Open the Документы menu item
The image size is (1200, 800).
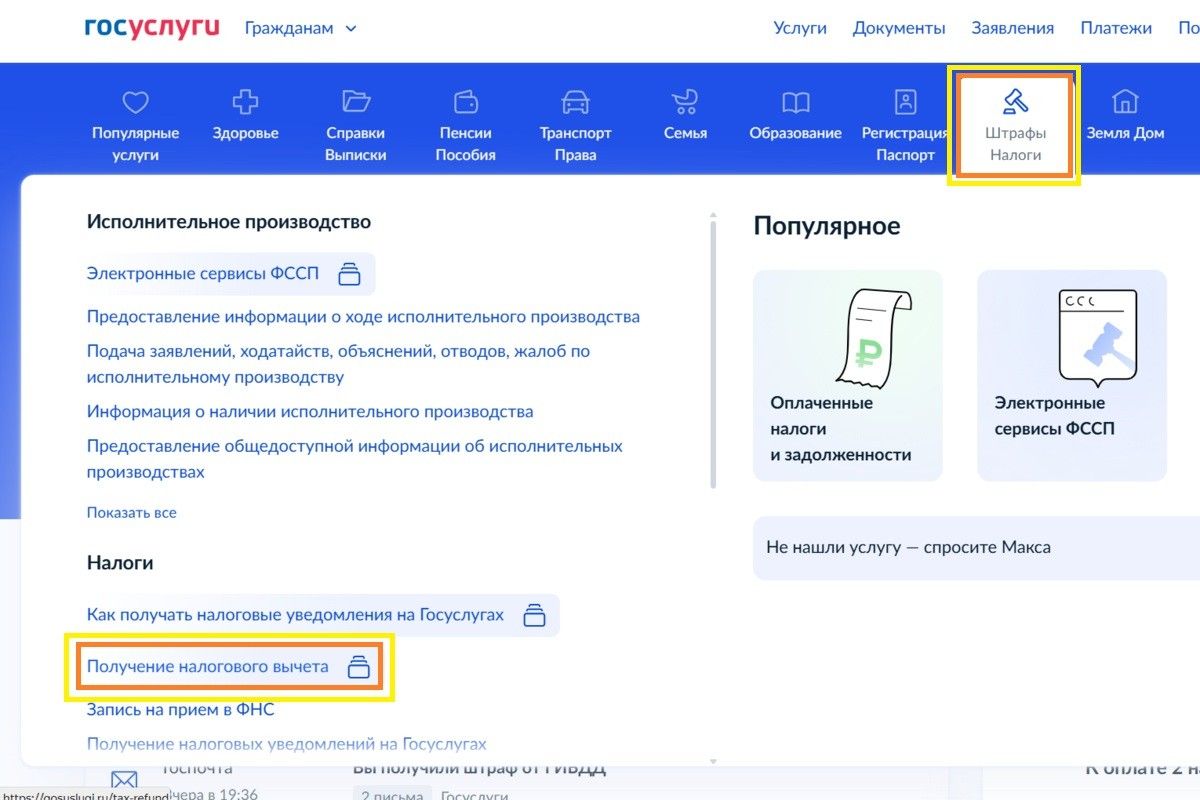click(x=899, y=28)
